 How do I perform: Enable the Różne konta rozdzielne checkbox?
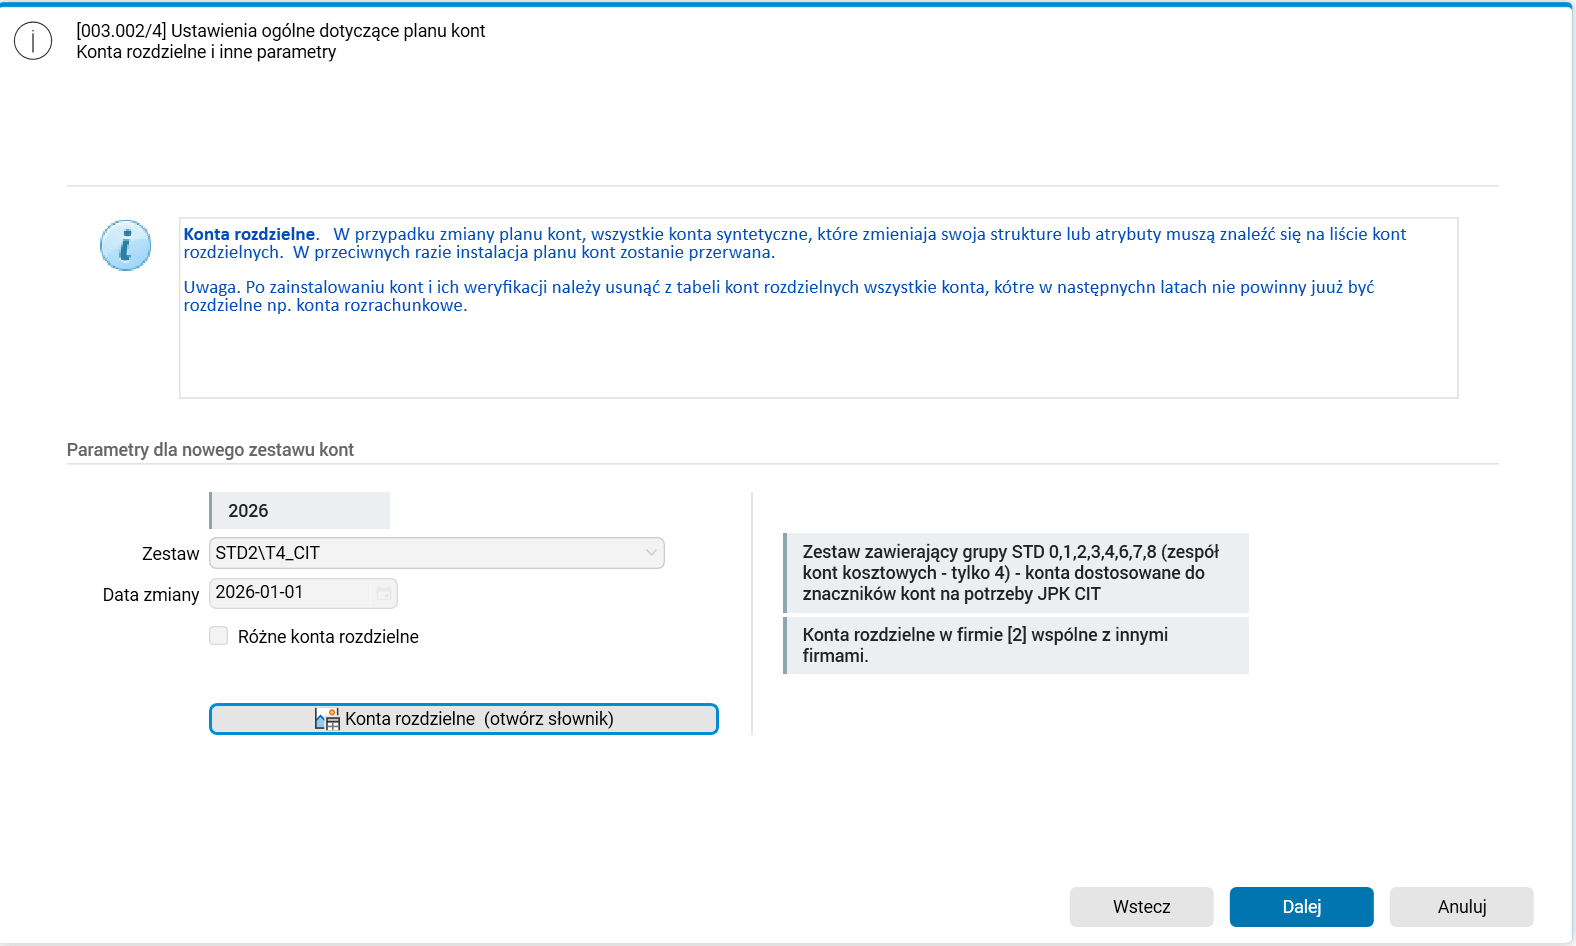219,636
